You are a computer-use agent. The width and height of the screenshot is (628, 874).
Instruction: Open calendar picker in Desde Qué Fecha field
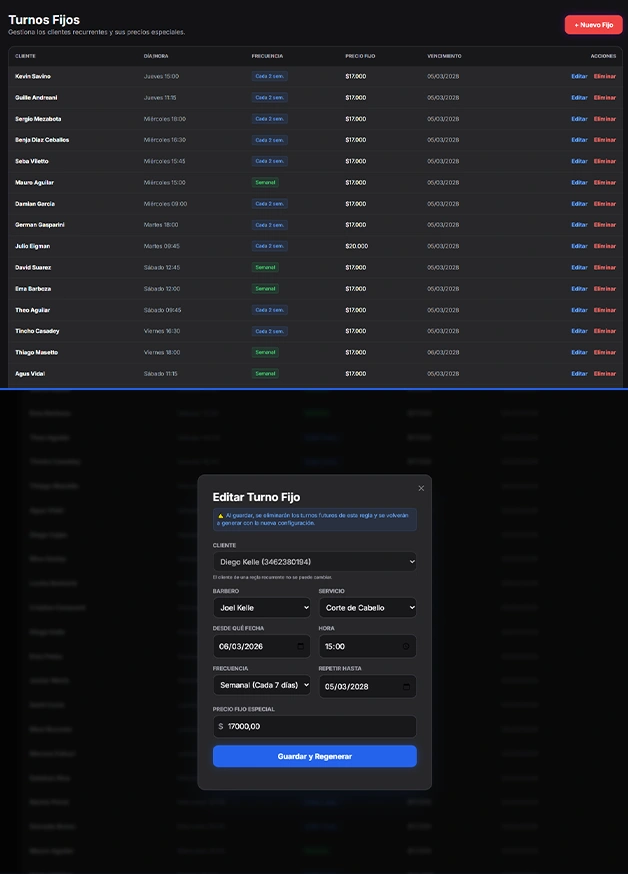300,647
